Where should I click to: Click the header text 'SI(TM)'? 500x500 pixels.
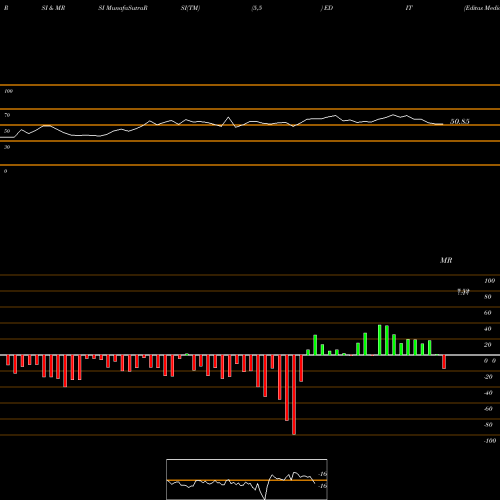click(190, 8)
